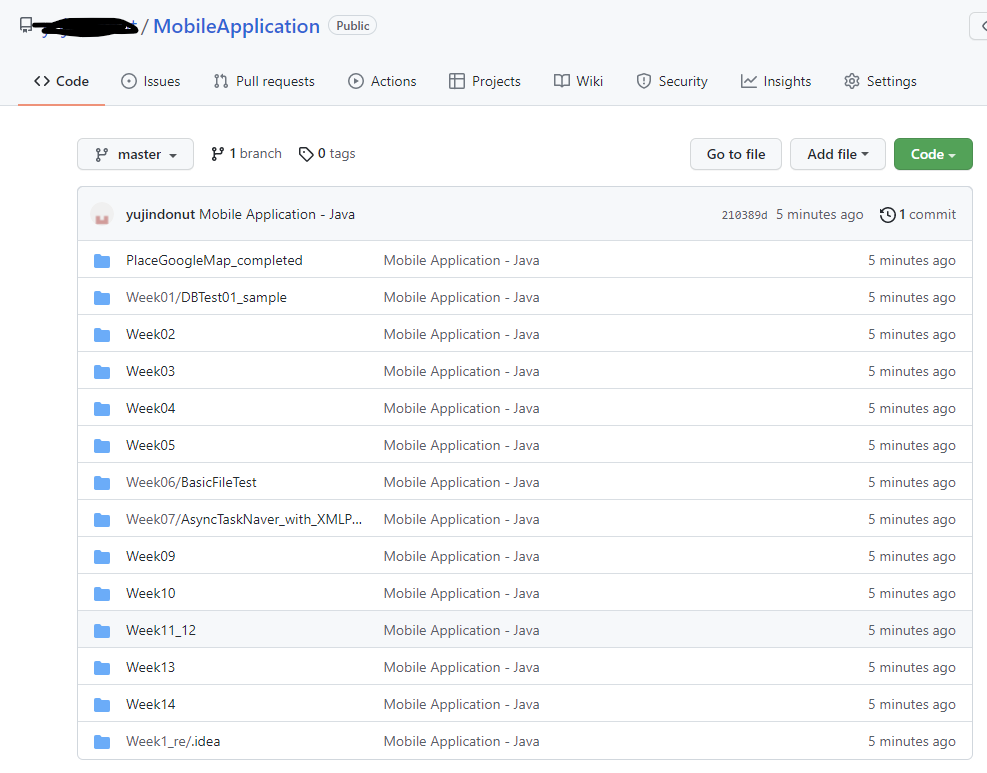
Task: Open the Actions tab
Action: (382, 81)
